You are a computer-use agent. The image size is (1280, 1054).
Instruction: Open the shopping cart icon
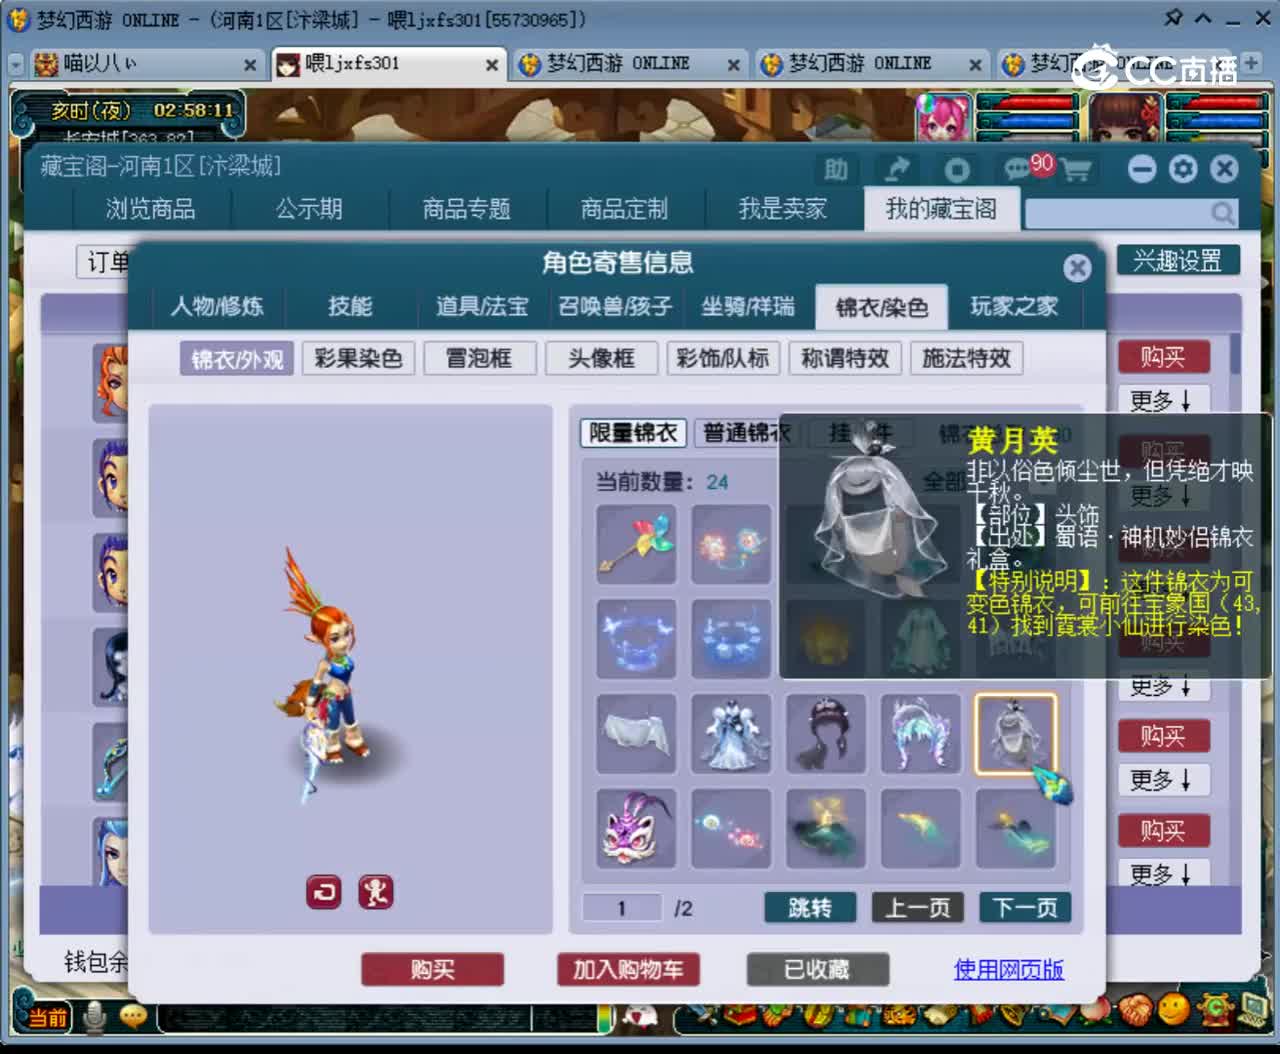pyautogui.click(x=1076, y=170)
